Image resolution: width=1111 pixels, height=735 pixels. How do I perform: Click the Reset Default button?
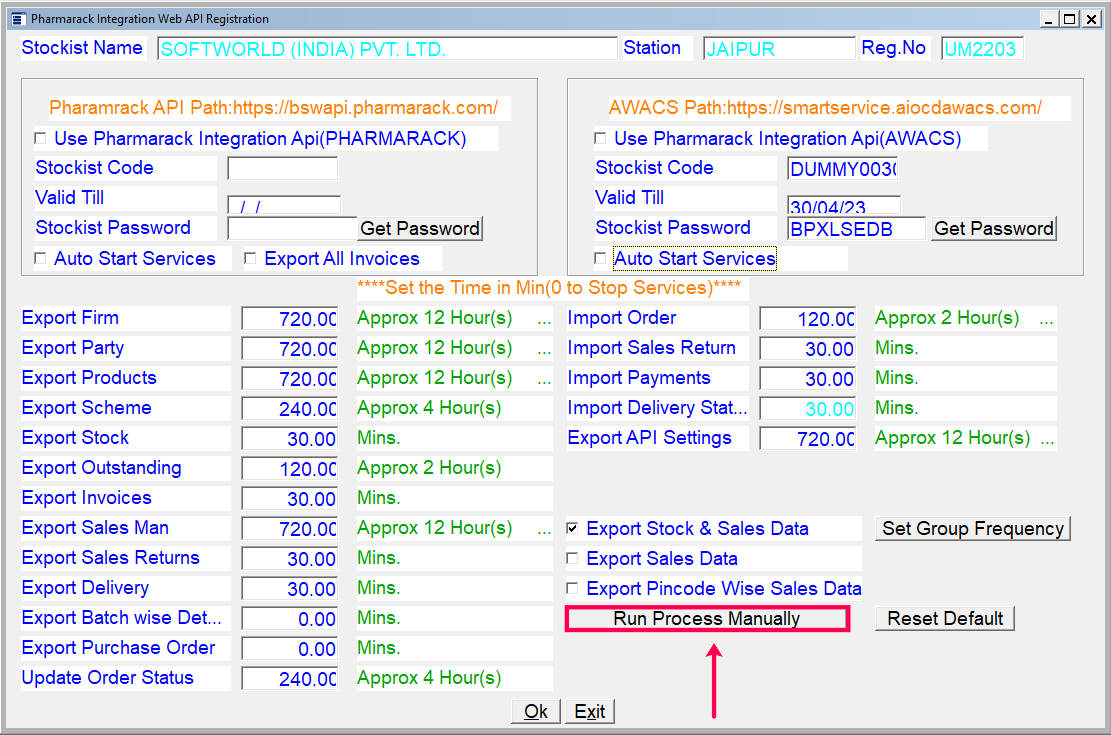coord(945,619)
